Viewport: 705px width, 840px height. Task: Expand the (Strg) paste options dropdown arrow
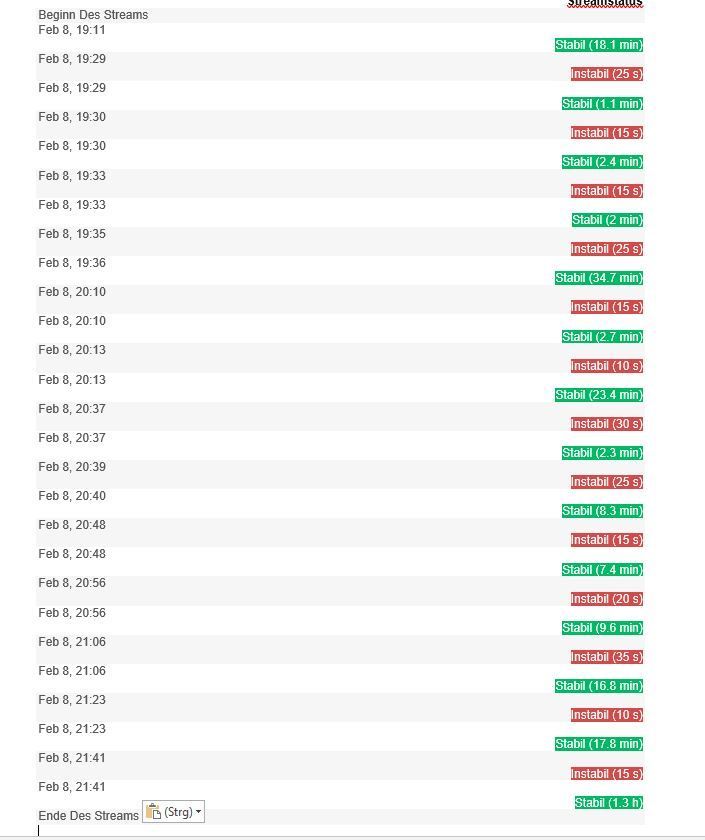click(199, 812)
